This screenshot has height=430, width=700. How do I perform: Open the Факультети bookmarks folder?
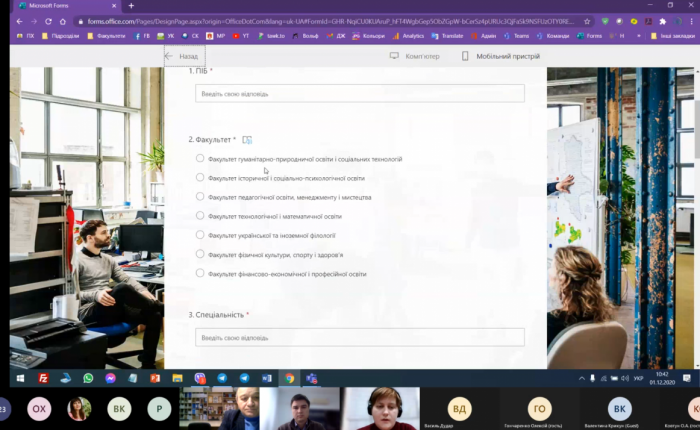pyautogui.click(x=107, y=36)
